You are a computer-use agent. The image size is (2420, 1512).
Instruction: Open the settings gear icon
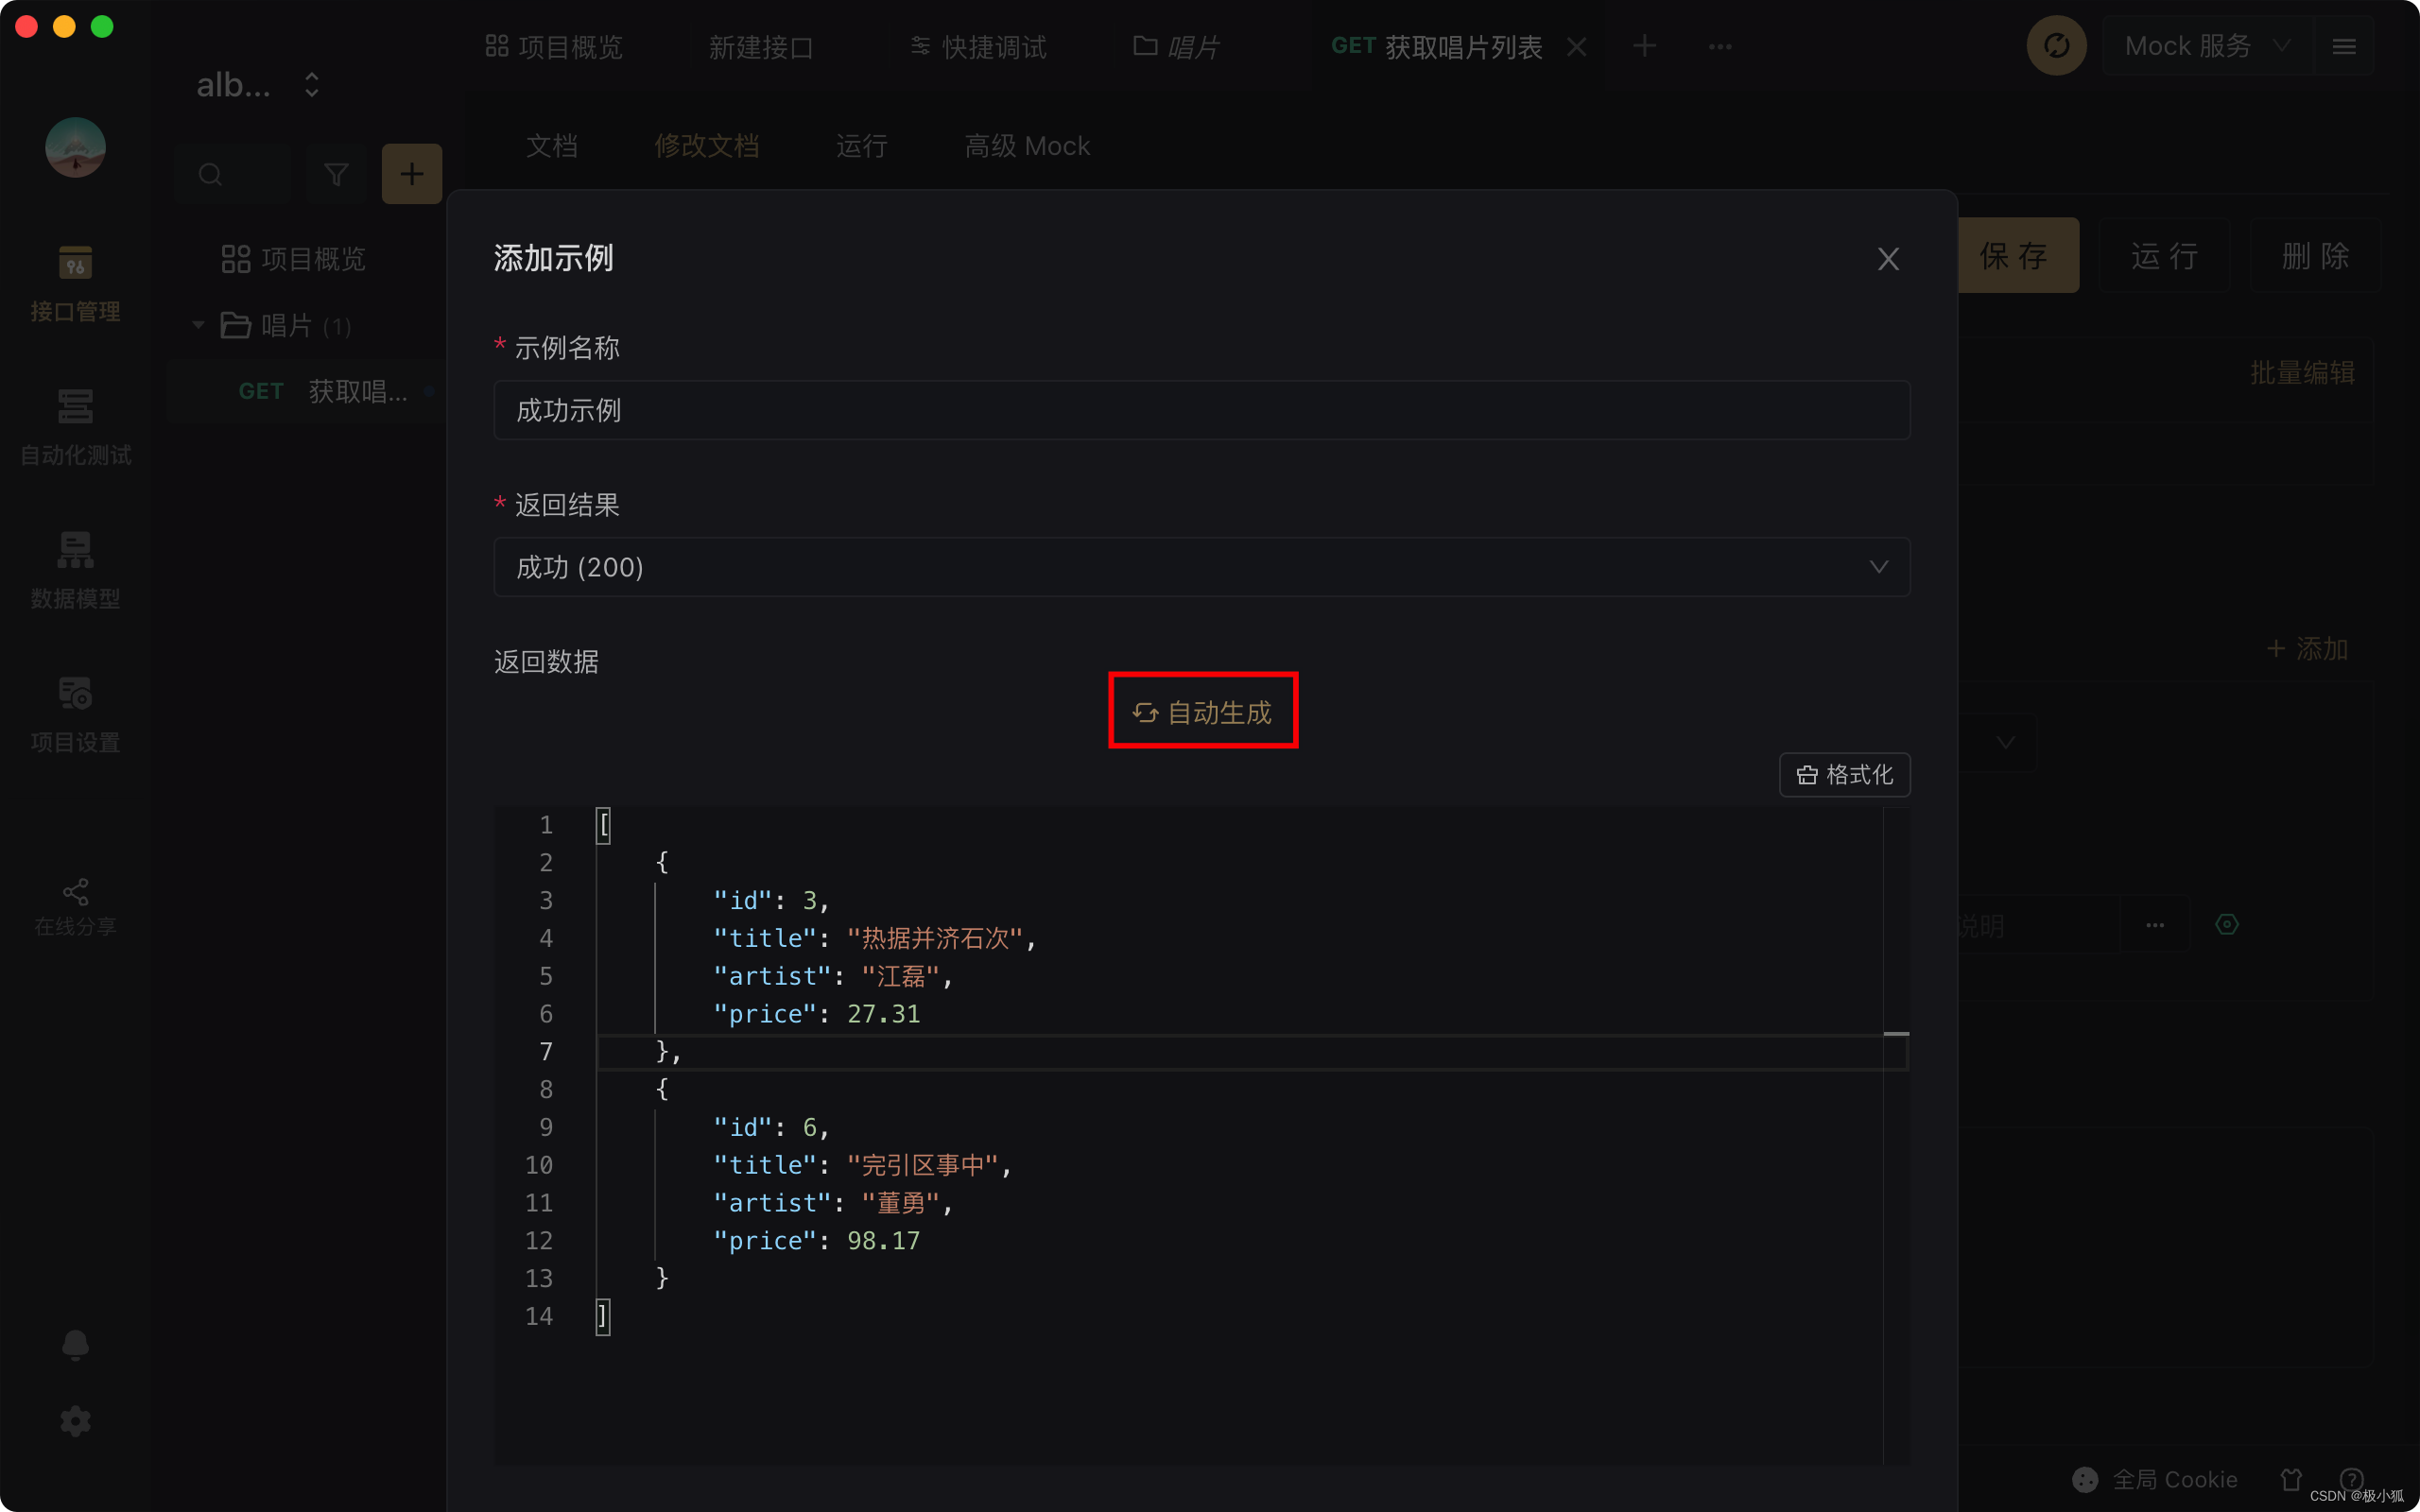[75, 1421]
